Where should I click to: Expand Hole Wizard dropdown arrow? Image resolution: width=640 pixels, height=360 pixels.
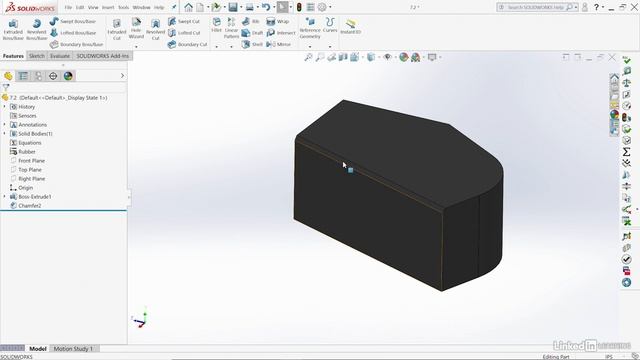(136, 46)
